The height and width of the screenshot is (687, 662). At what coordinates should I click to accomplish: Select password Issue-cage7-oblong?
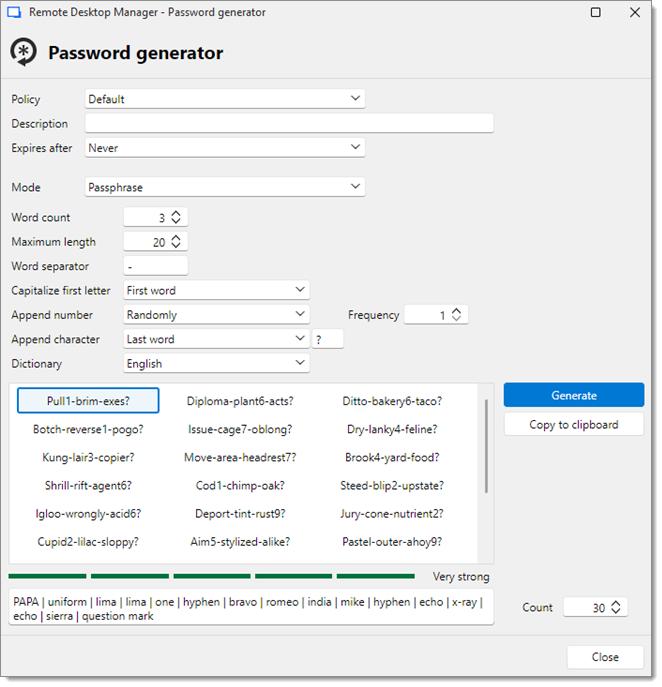click(x=240, y=429)
